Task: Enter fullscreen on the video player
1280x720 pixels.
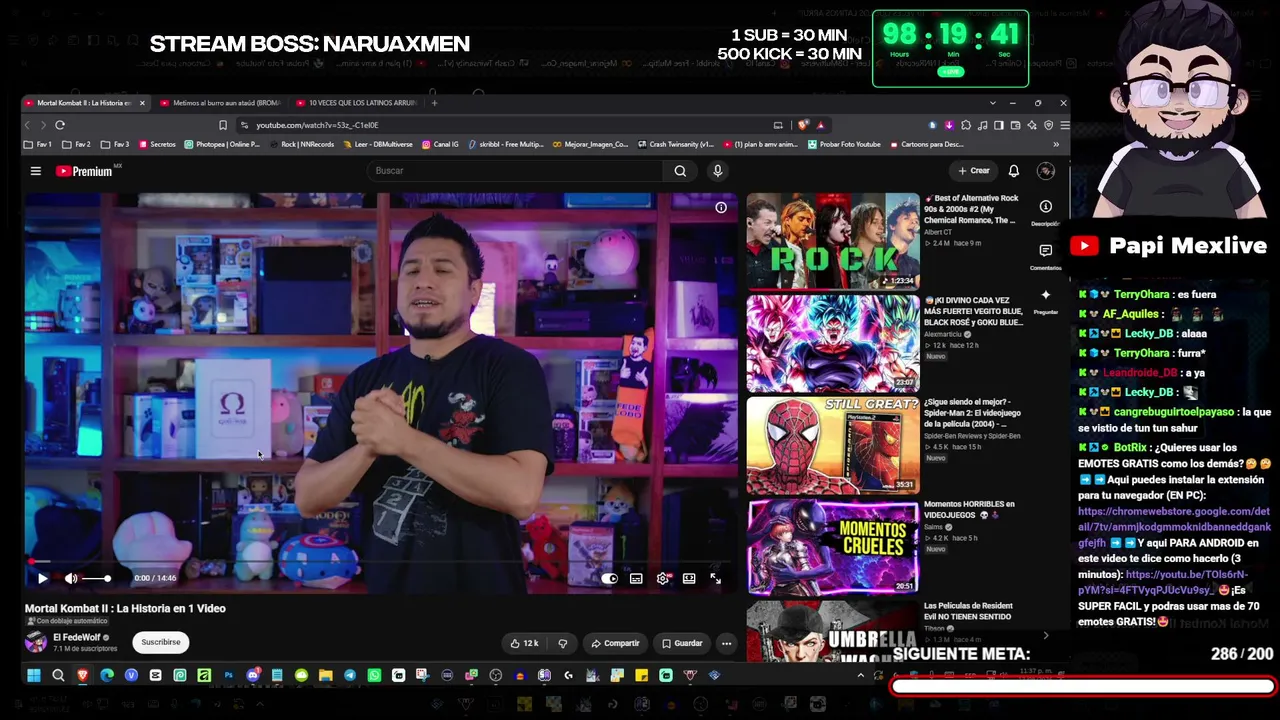Action: [x=715, y=578]
